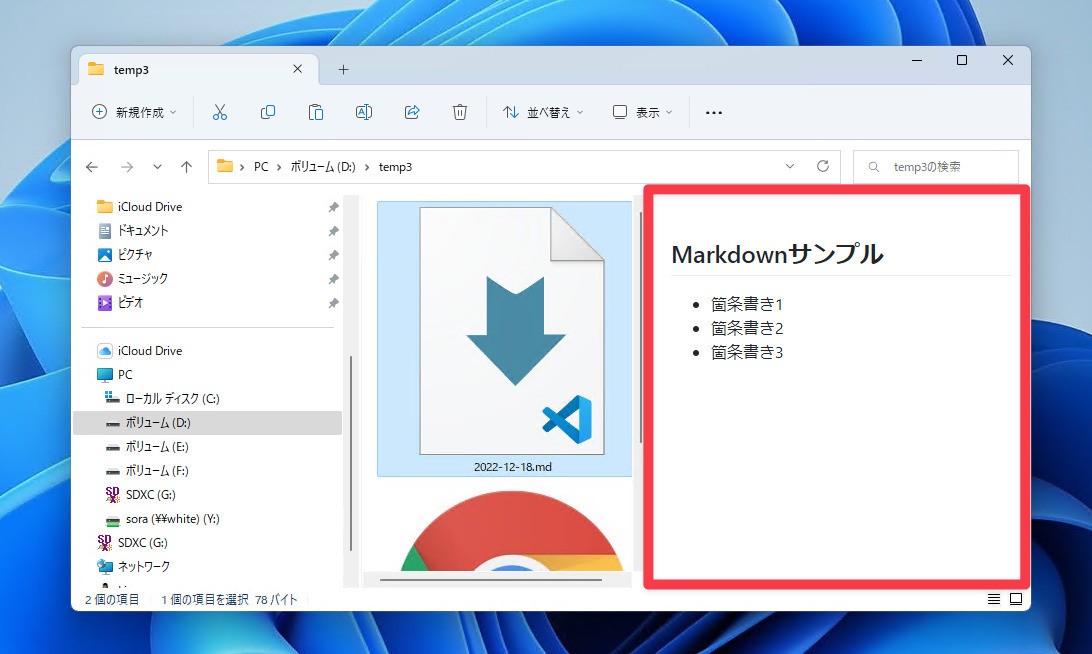
Task: Click ボリューム (D:) in the breadcrumb
Action: [x=322, y=167]
